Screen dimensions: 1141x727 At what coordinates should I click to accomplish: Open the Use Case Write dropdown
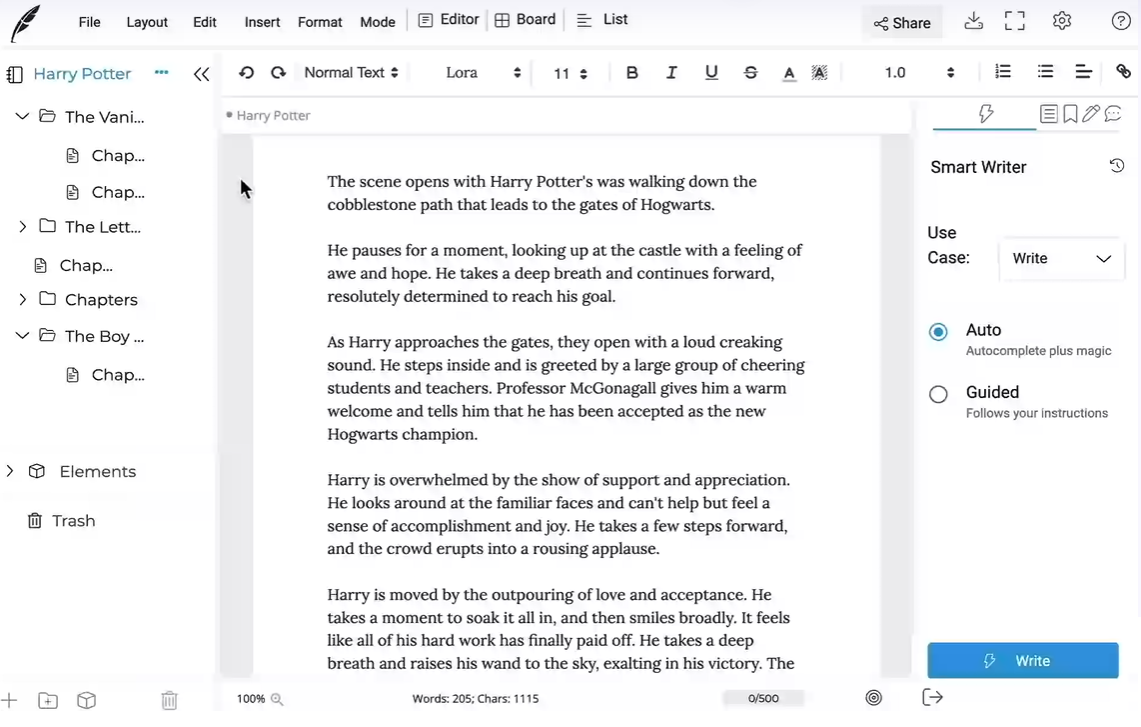click(1062, 258)
